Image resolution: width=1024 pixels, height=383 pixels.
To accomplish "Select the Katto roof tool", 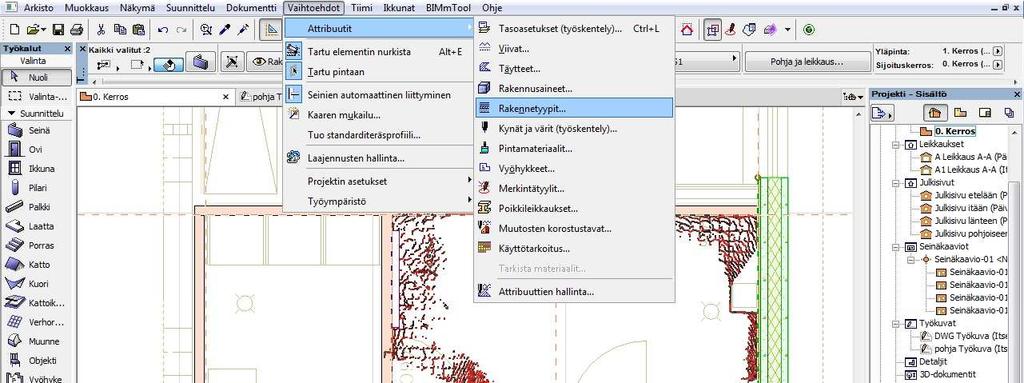I will [33, 265].
